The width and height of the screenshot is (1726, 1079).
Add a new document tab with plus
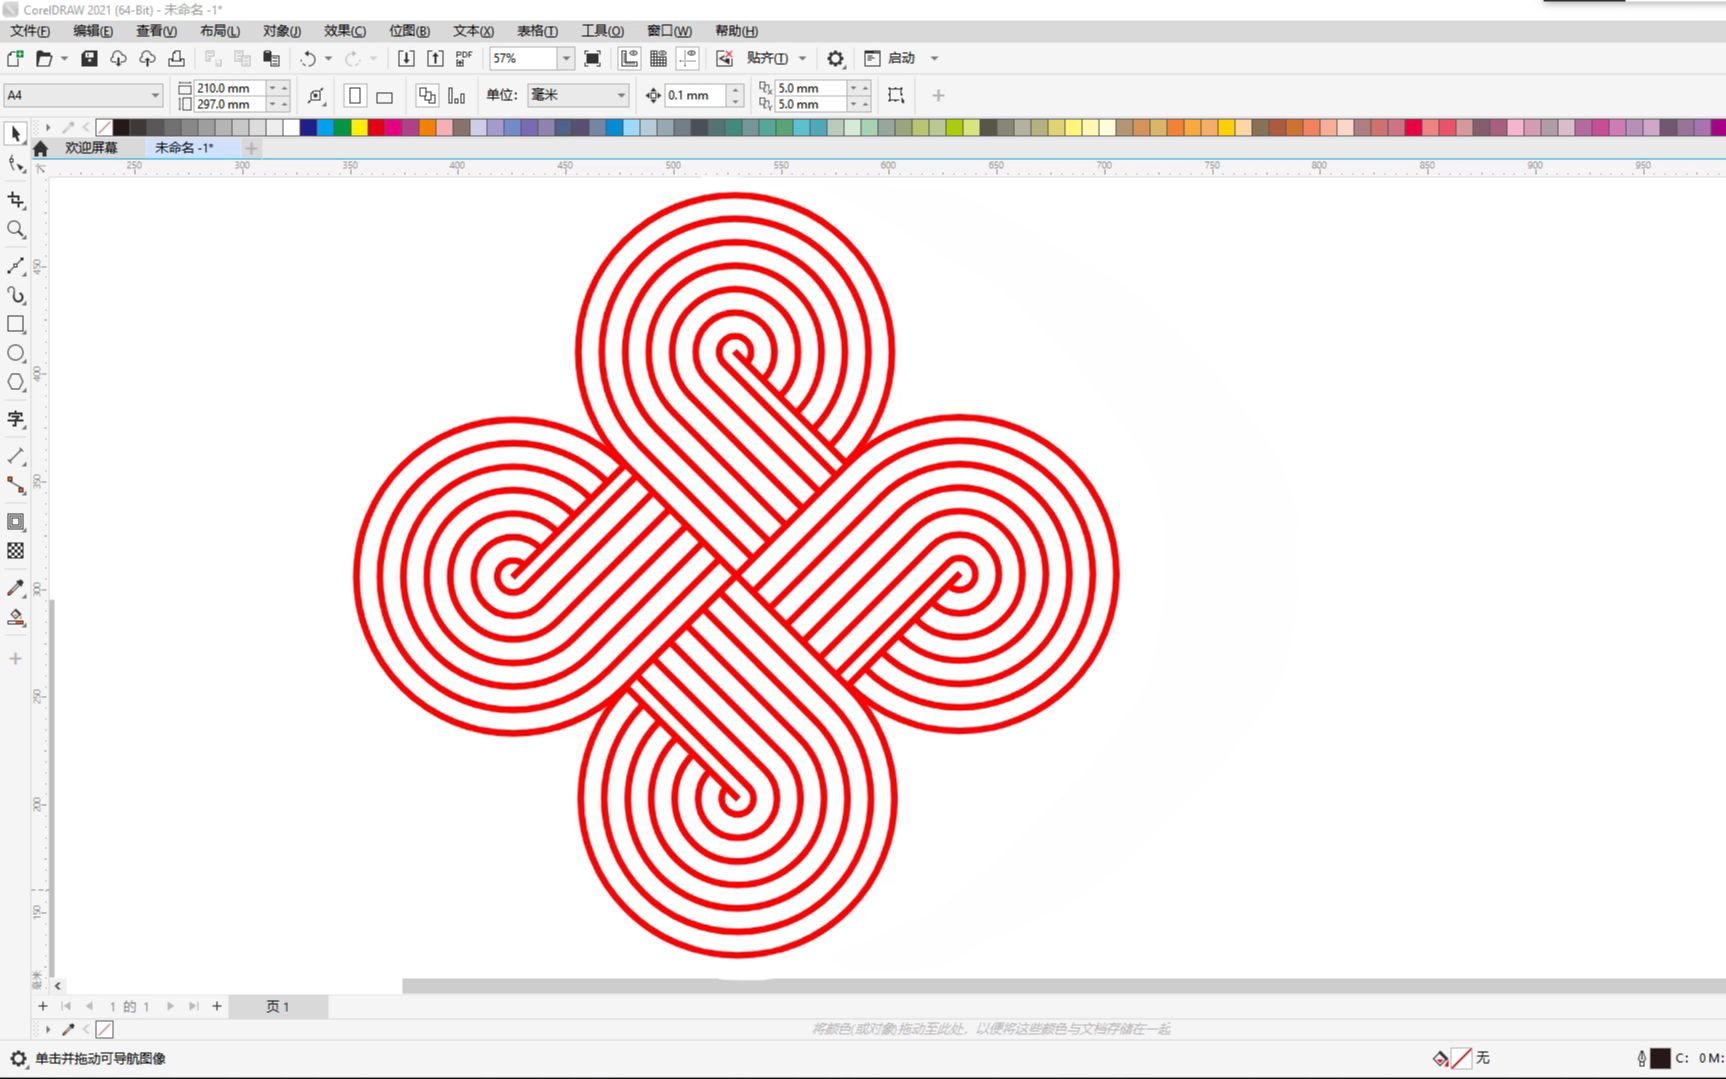[x=251, y=148]
